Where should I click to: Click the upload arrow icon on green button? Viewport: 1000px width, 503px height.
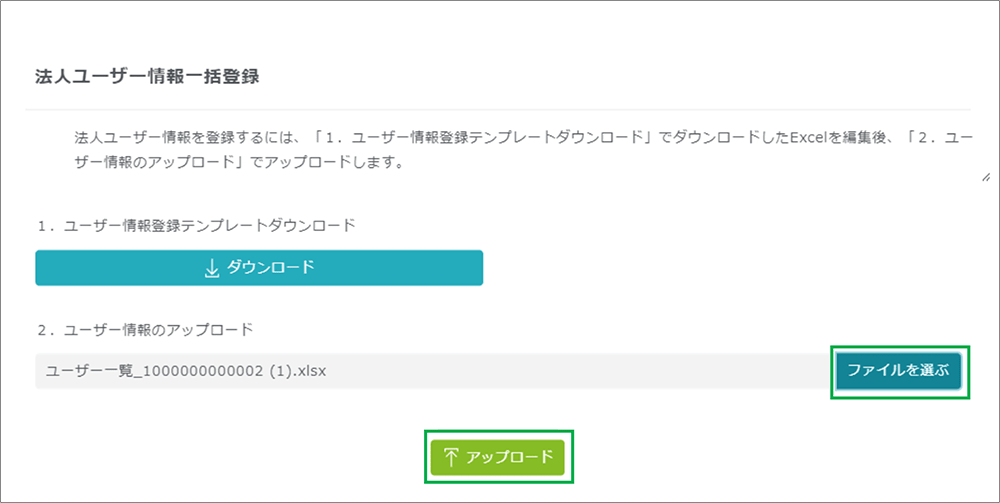point(451,457)
